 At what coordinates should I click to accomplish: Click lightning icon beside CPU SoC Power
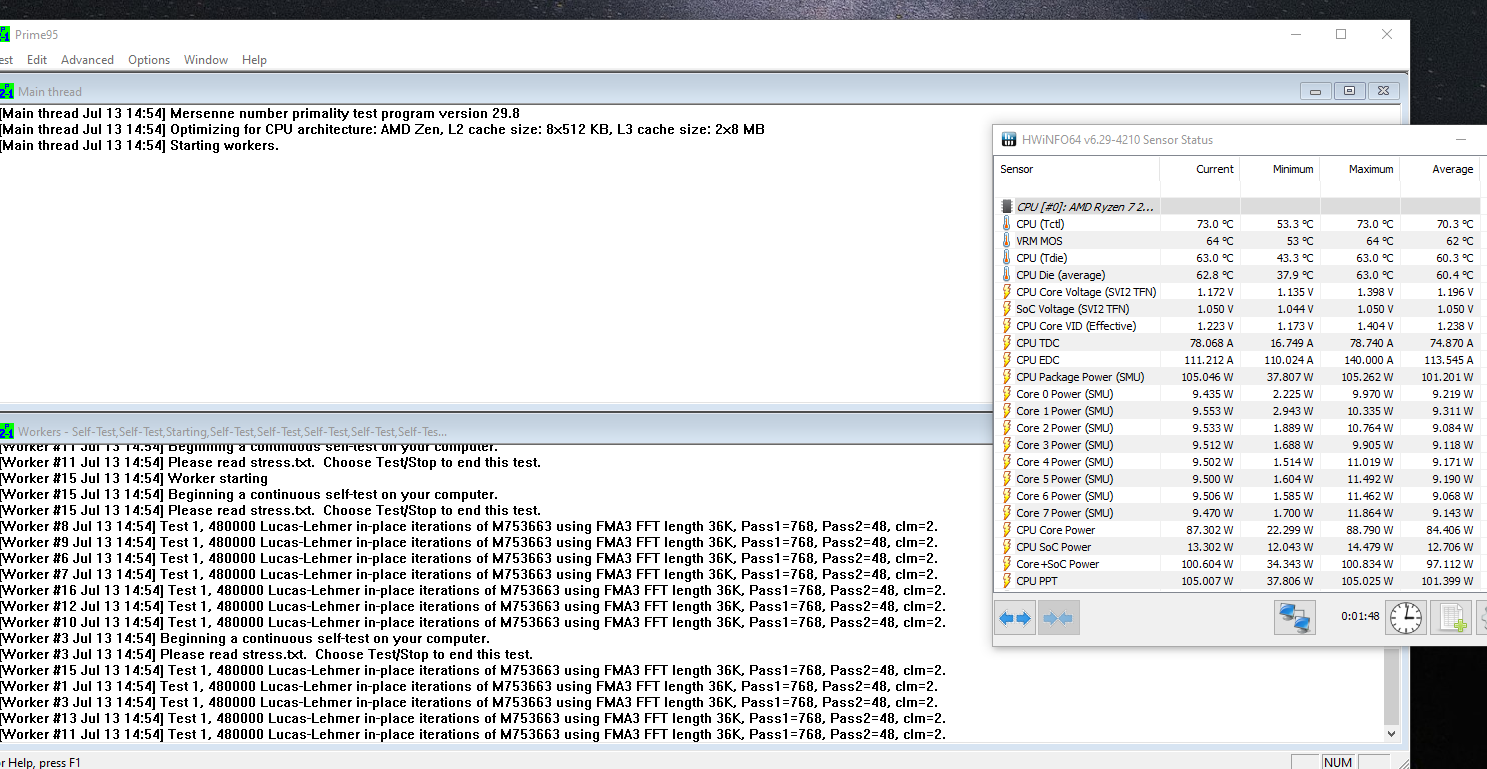(x=1007, y=547)
